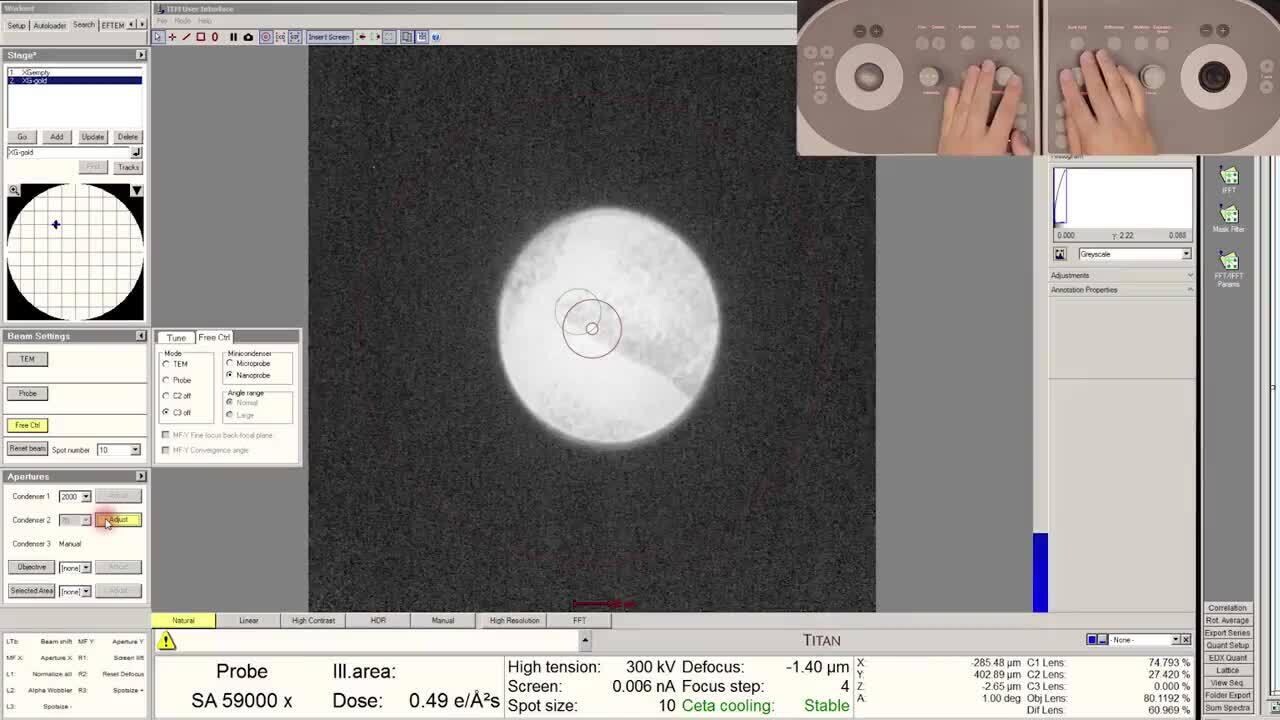Open FFT/IFFT Params icon

pyautogui.click(x=1229, y=266)
